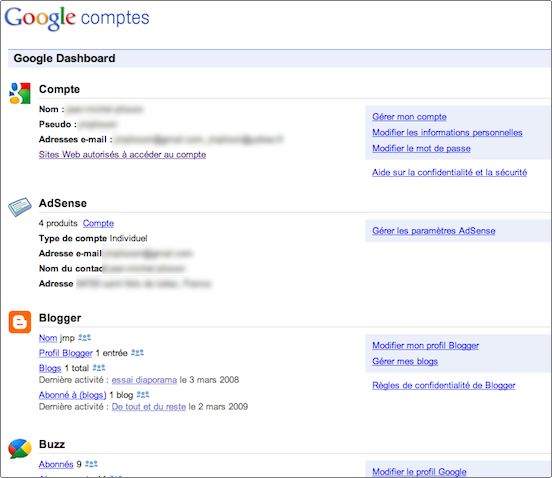Click the Buzz section icon

(x=20, y=448)
